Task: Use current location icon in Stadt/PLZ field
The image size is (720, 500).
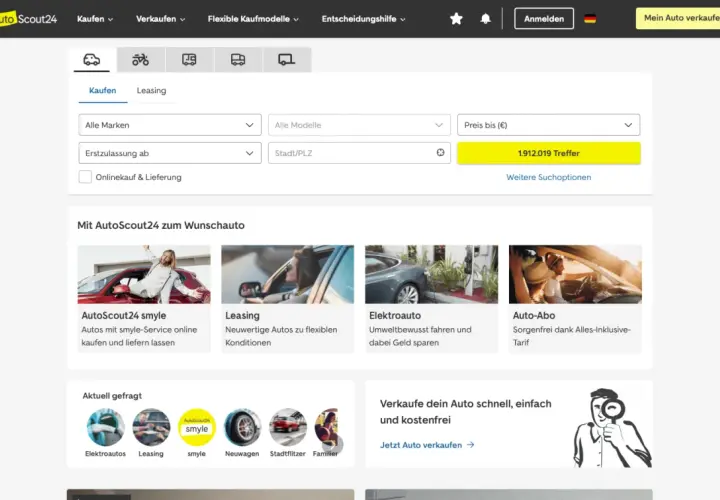Action: point(440,152)
